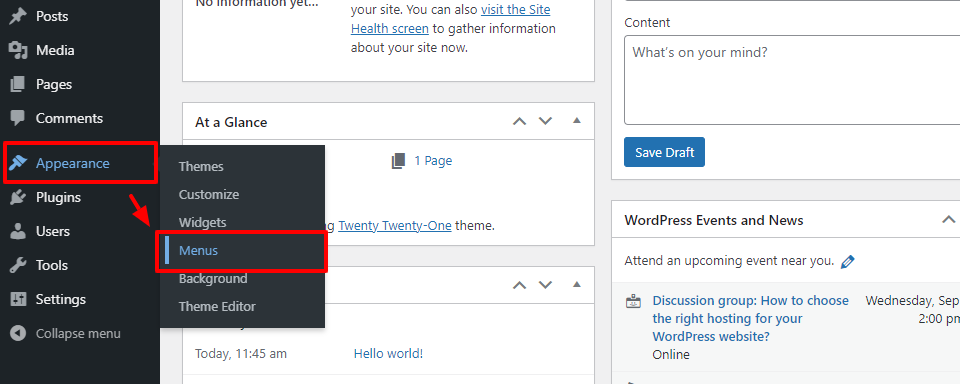Click the At a Glance heading

coord(231,122)
